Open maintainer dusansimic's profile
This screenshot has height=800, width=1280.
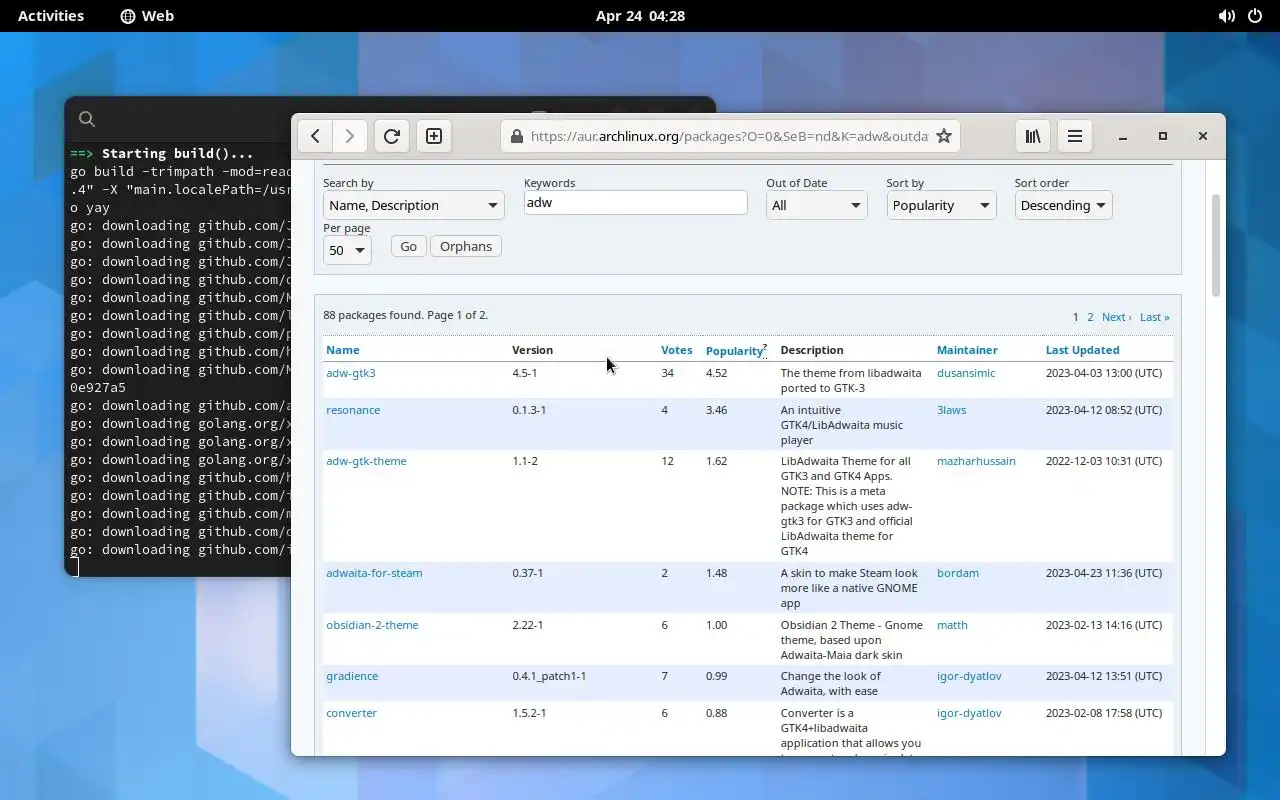[x=966, y=373]
